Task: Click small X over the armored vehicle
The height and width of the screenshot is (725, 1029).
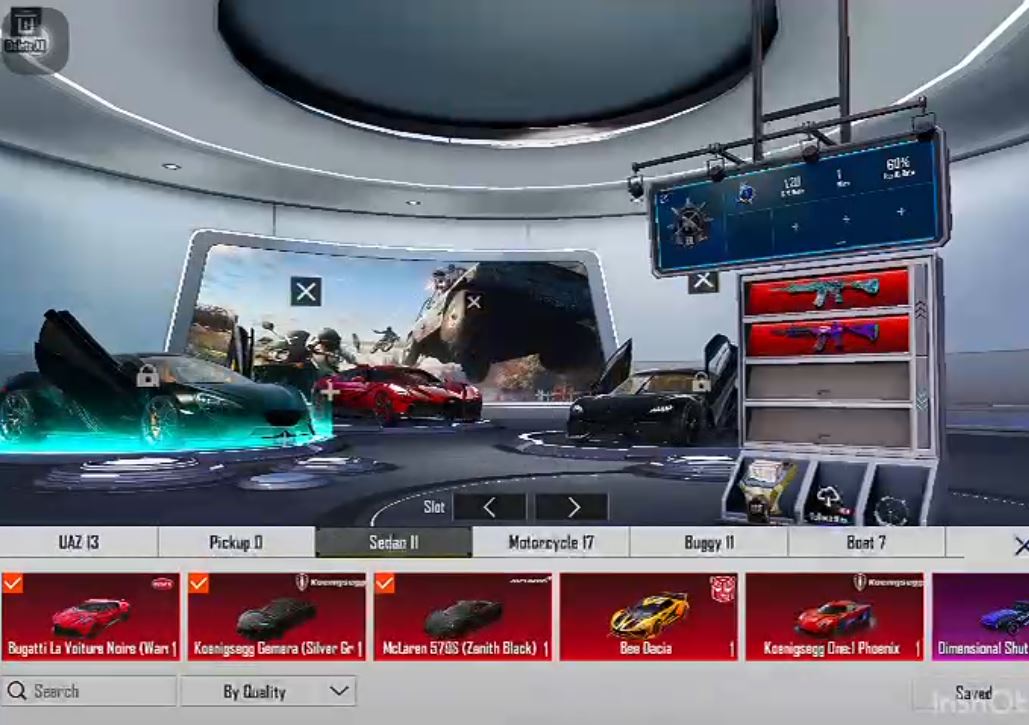Action: [474, 302]
